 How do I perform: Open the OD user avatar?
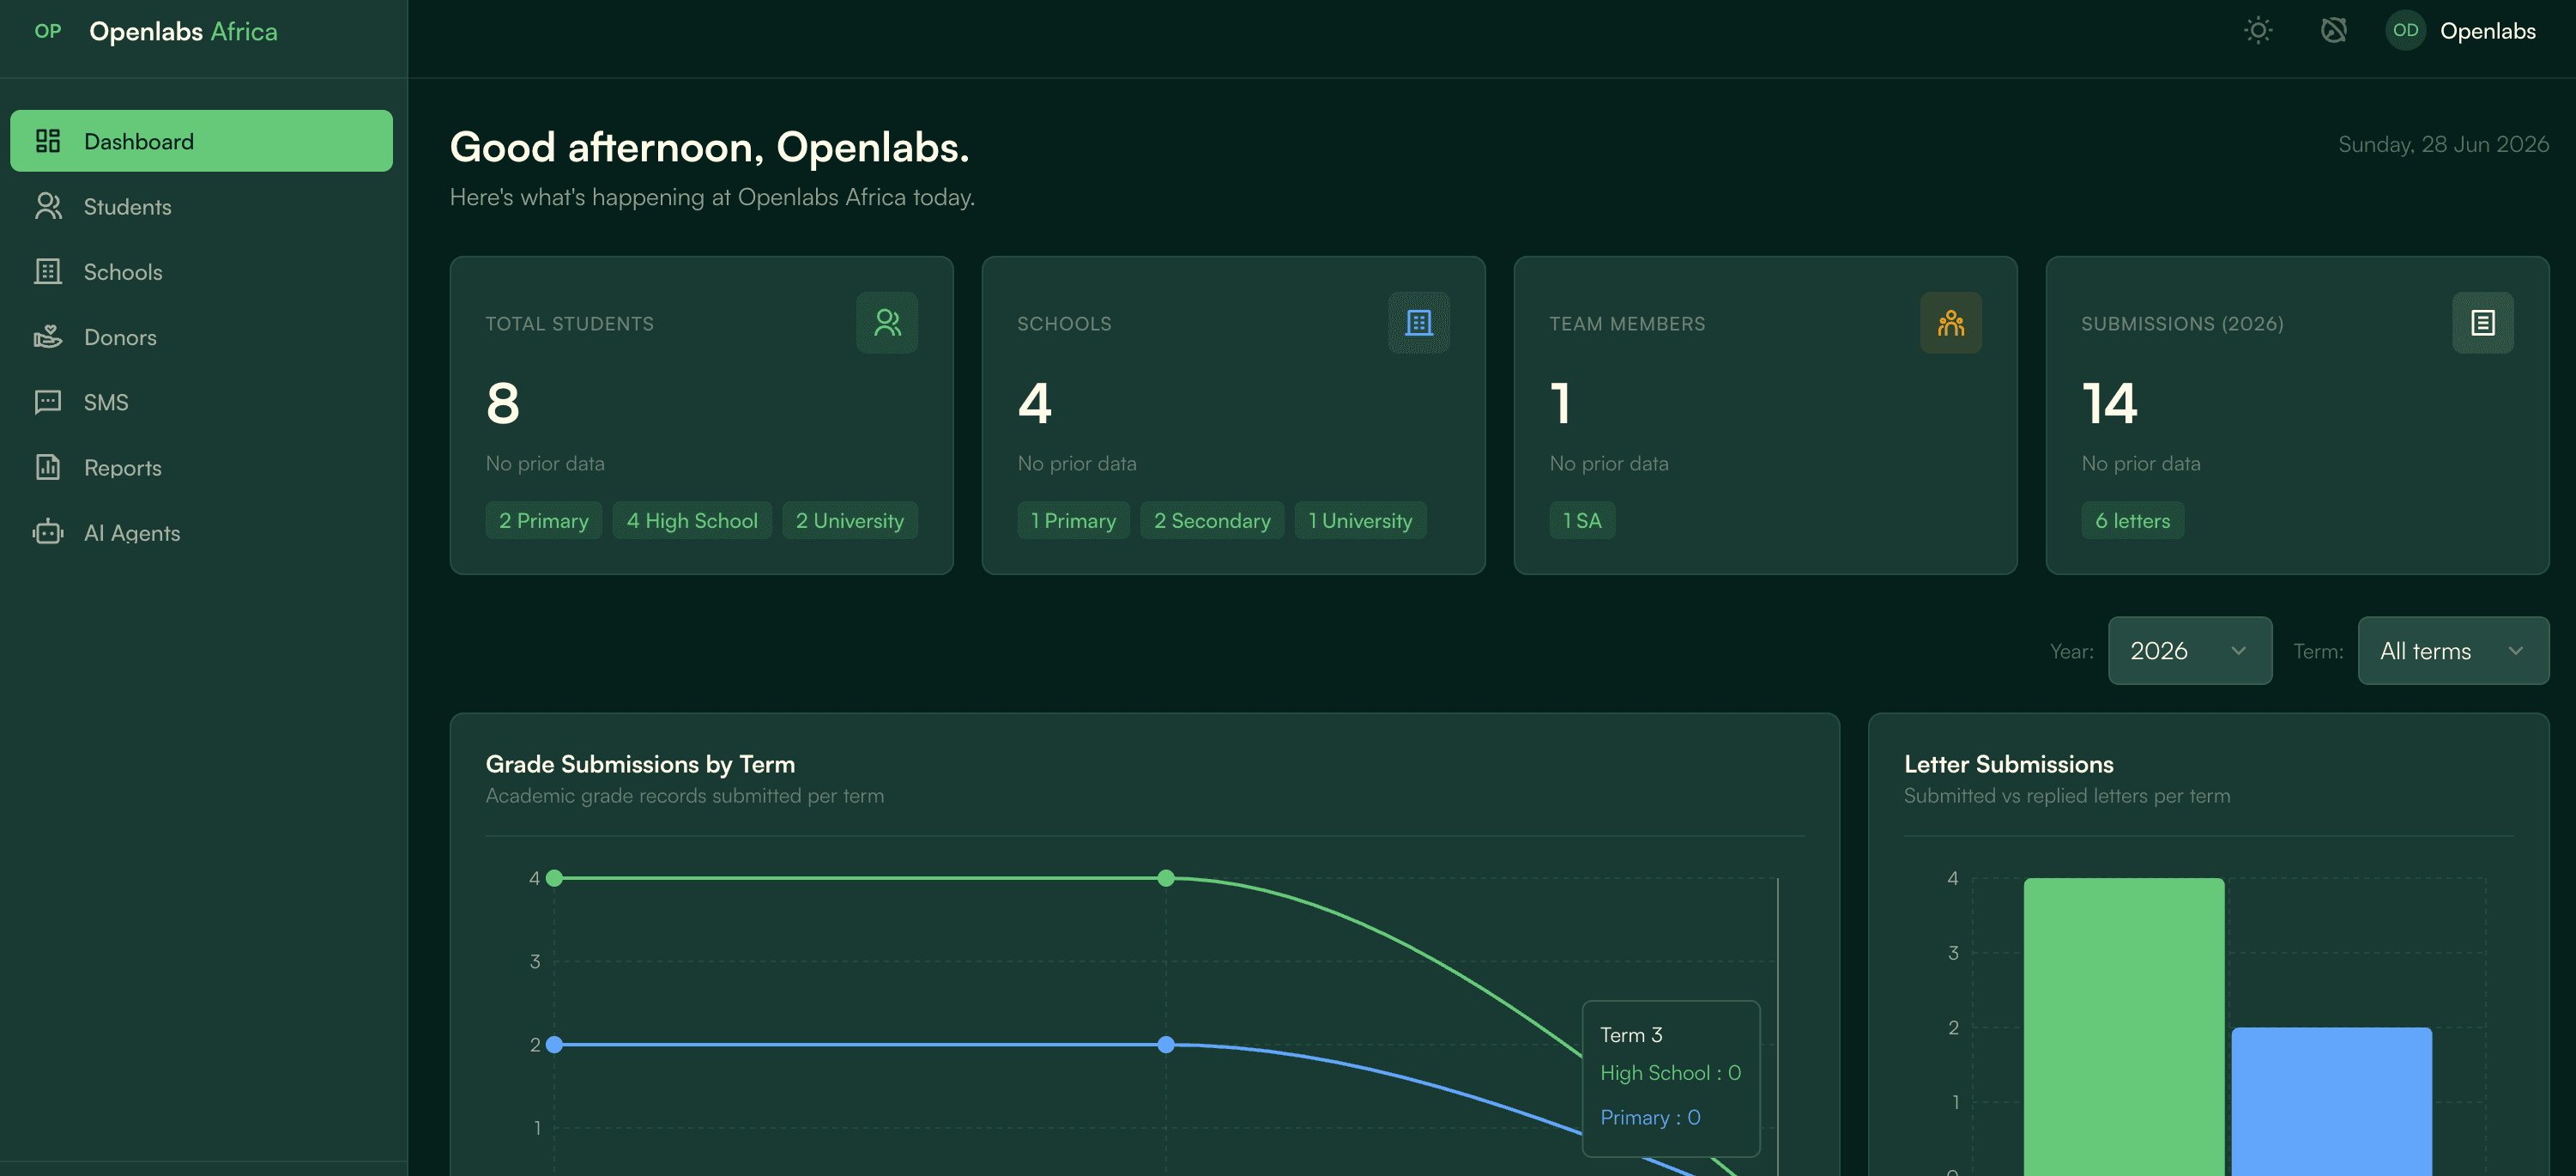click(x=2405, y=30)
